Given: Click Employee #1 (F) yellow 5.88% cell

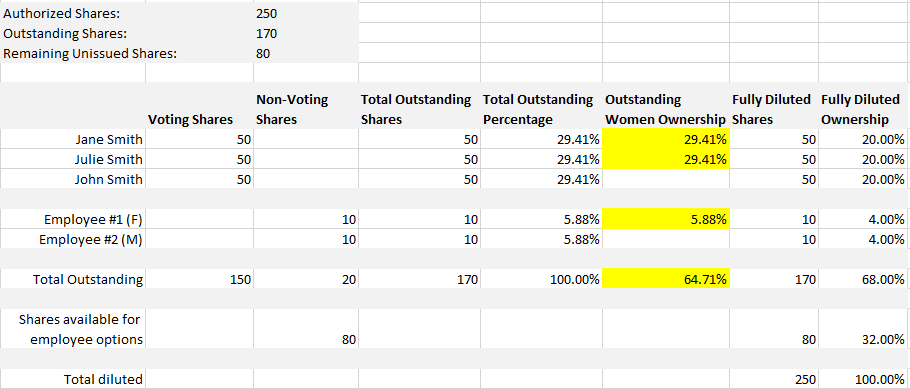Looking at the screenshot, I should coord(666,219).
